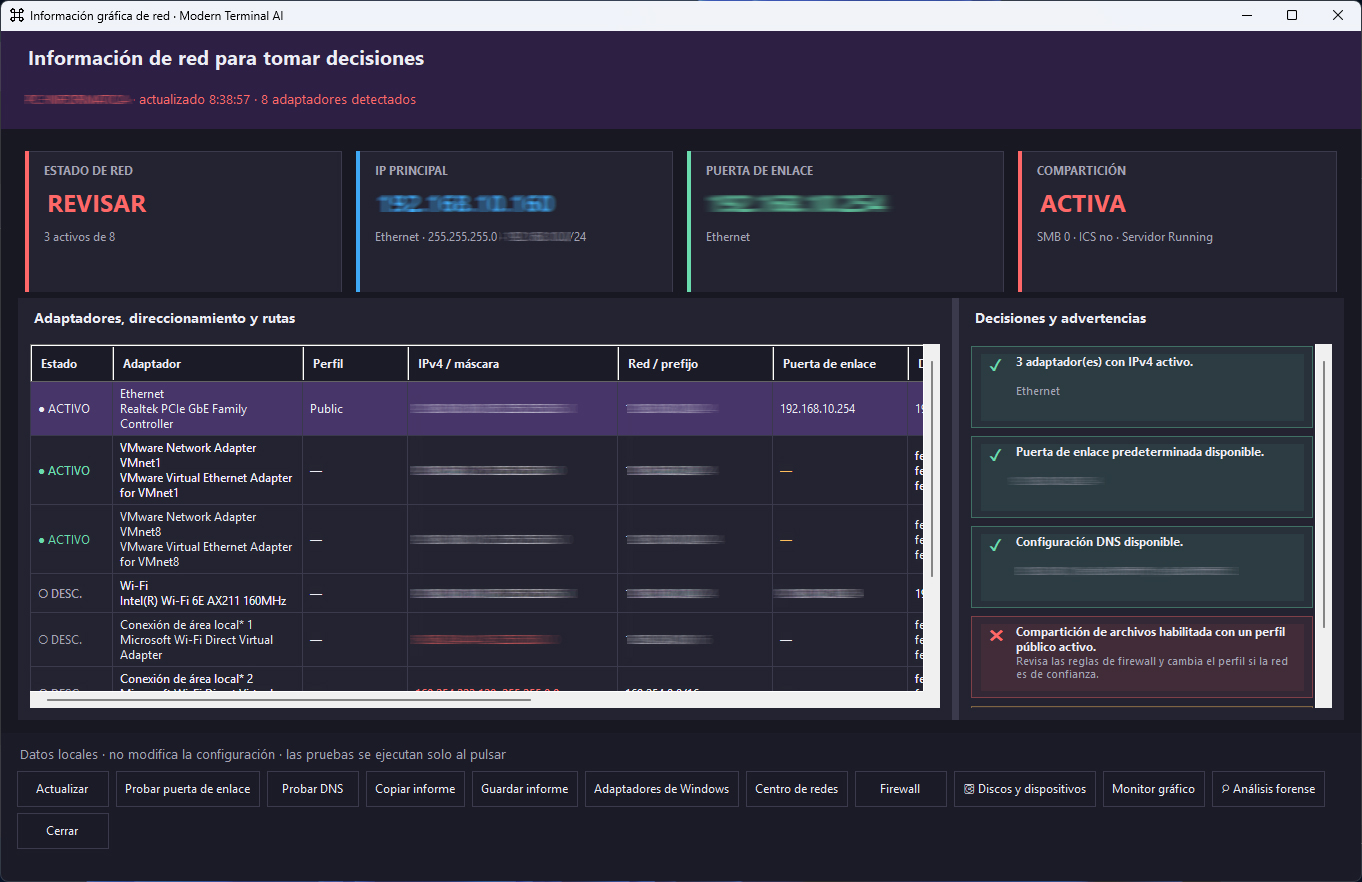This screenshot has height=882, width=1362.
Task: Open Adaptadores de Windows
Action: [662, 789]
